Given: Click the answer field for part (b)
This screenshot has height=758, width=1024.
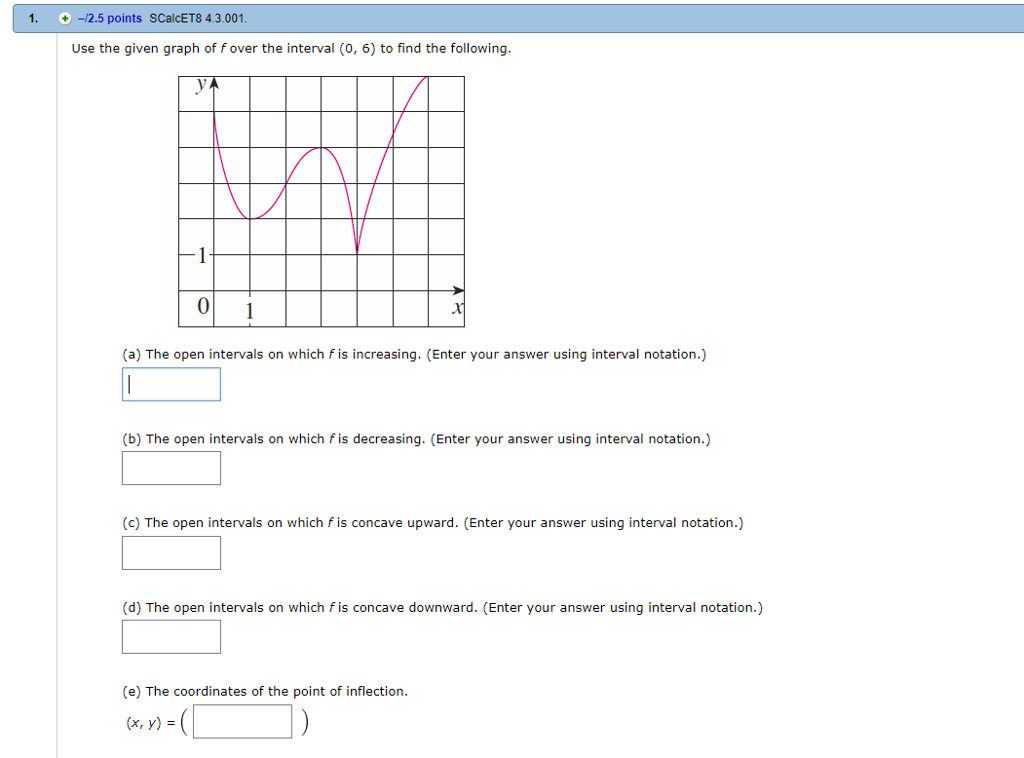Looking at the screenshot, I should [171, 468].
